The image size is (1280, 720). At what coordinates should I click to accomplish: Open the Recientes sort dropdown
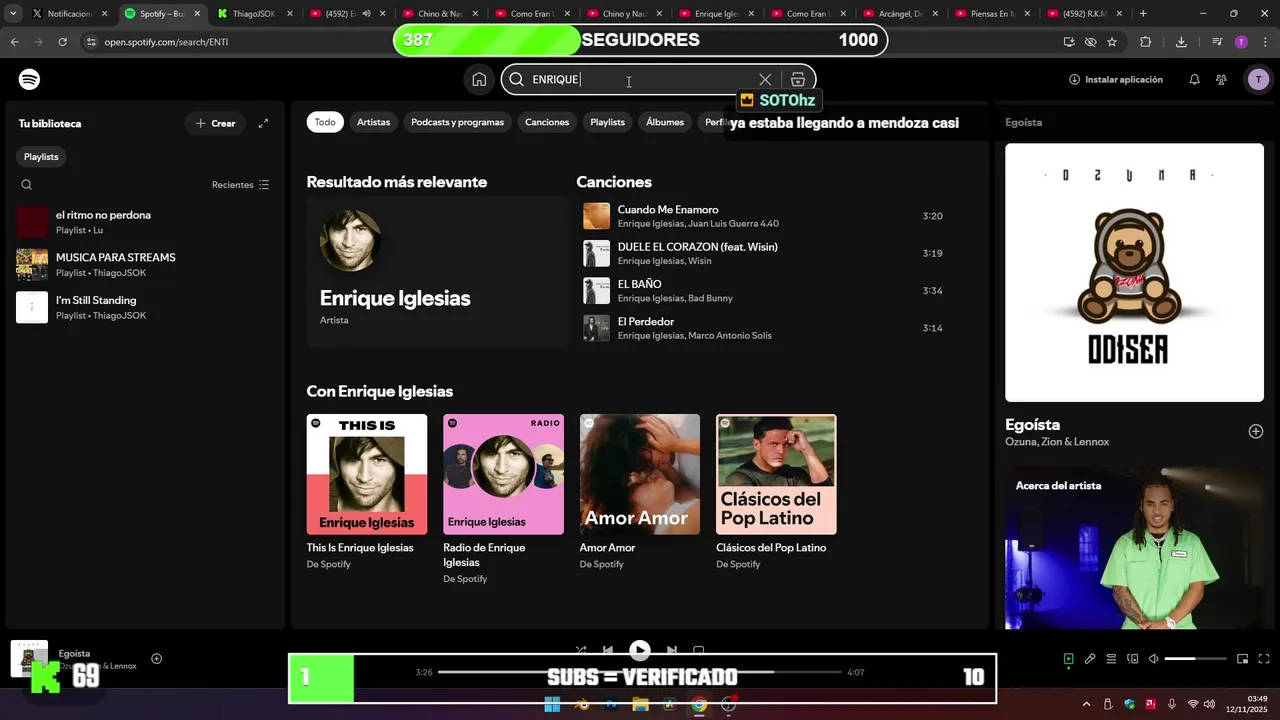pos(240,185)
